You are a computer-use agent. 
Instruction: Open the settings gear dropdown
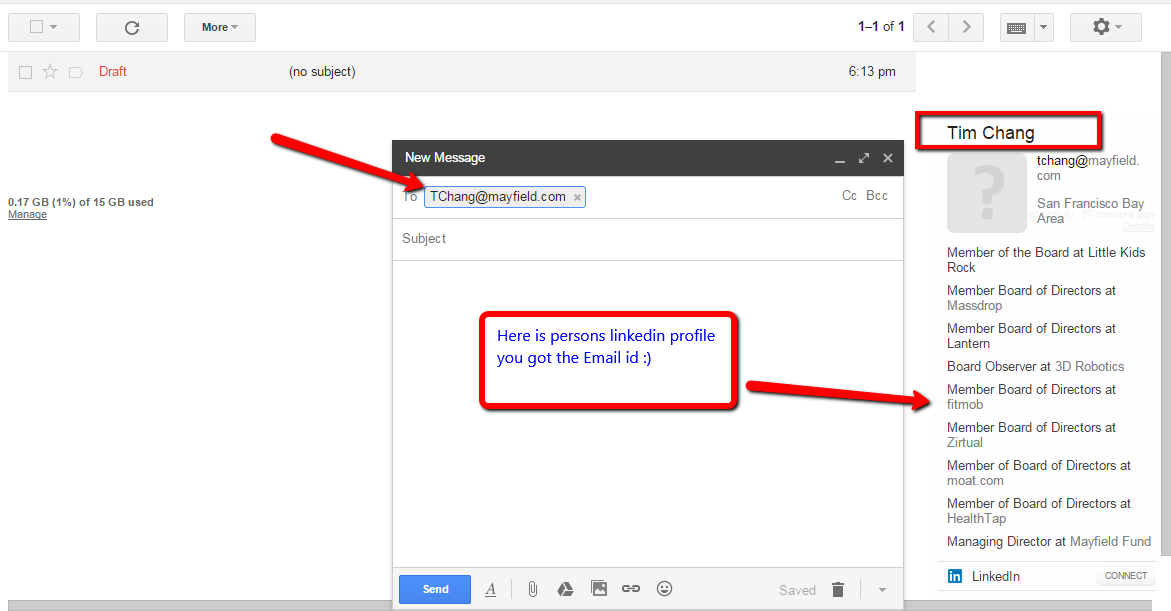pos(1105,27)
